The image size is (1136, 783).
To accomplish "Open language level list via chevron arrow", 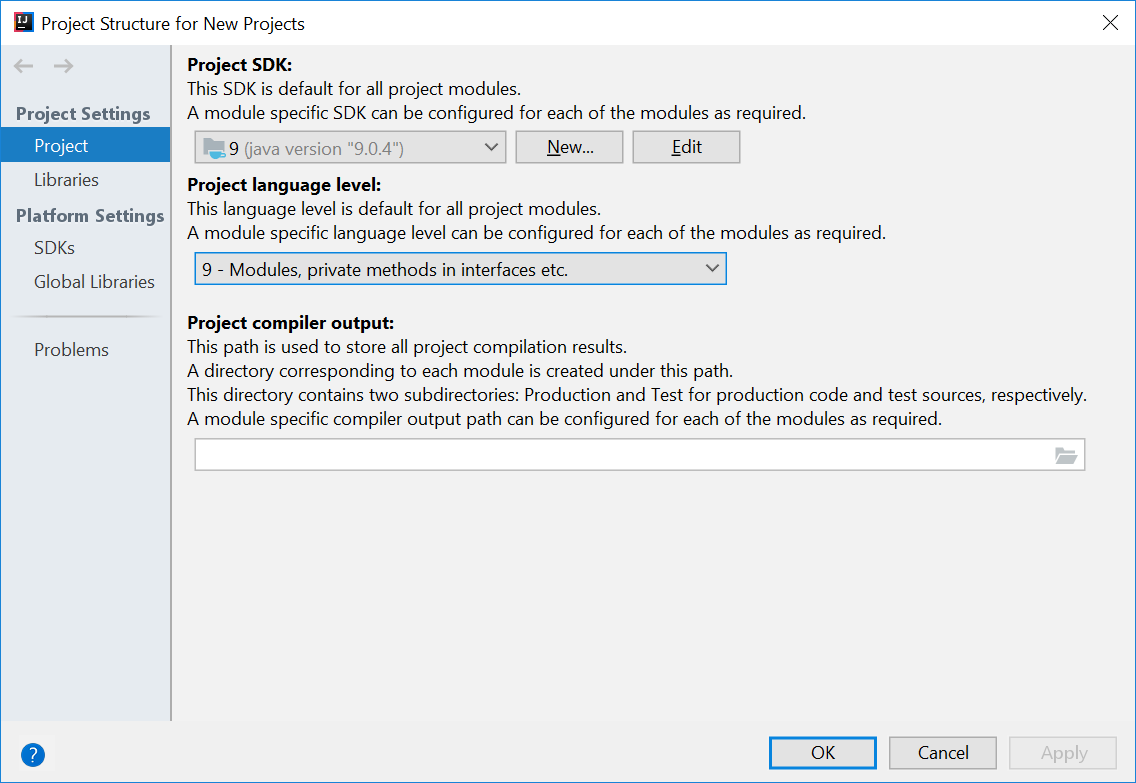I will tap(712, 268).
